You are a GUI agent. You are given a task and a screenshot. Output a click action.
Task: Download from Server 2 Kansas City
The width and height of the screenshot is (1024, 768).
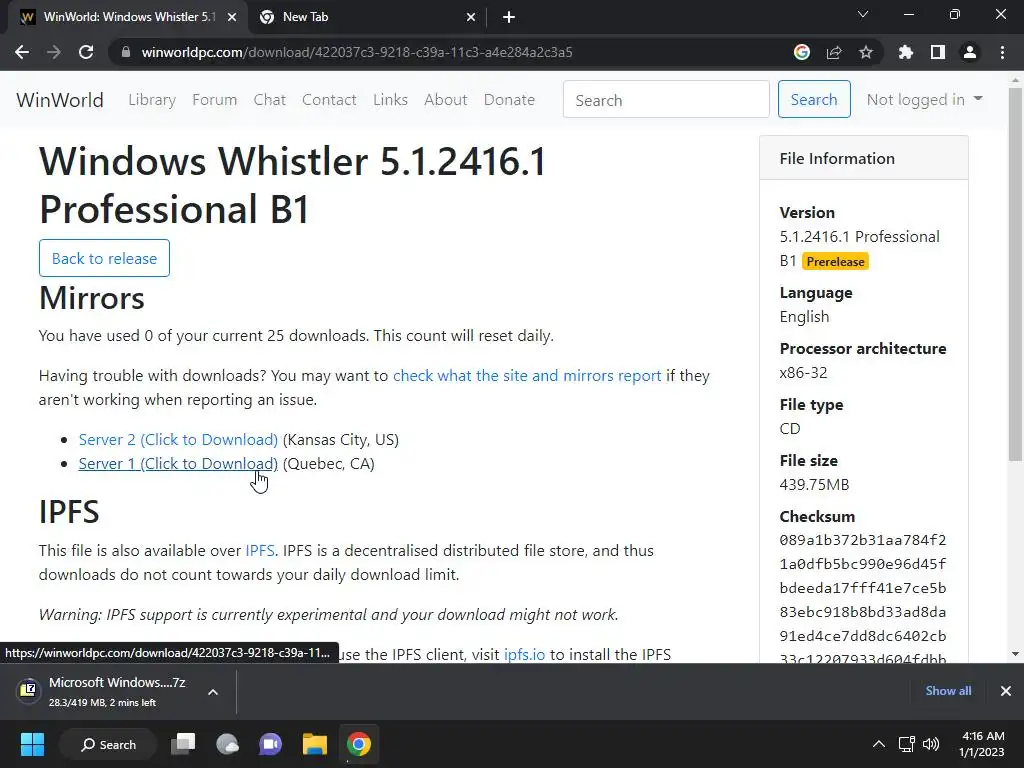(178, 440)
